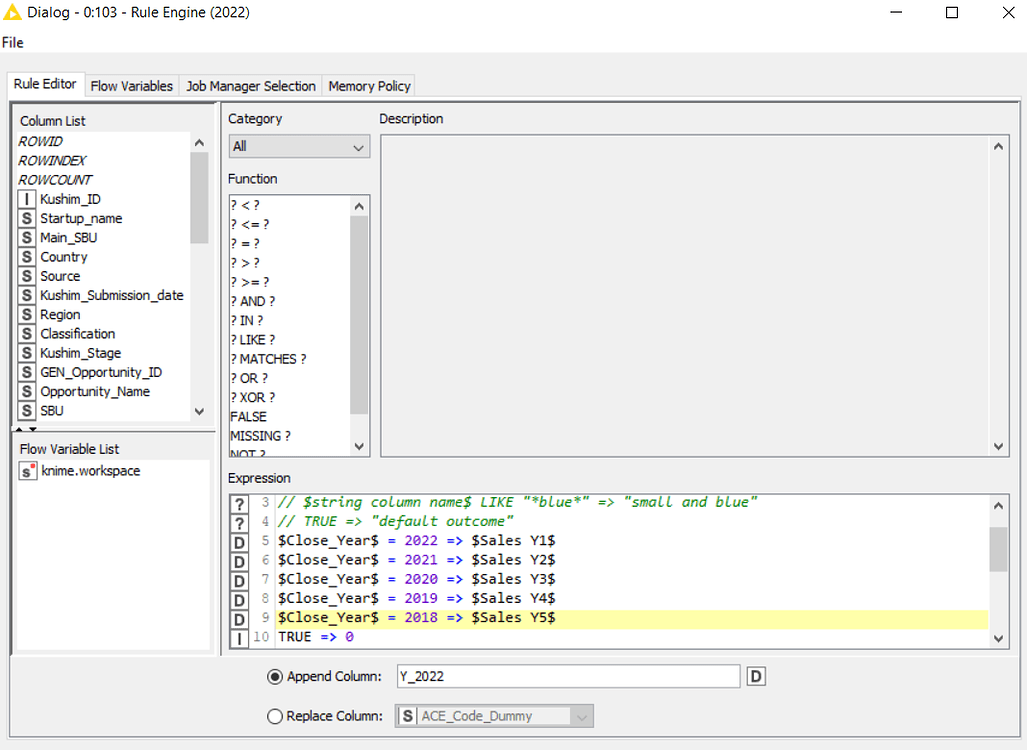Select the Replace Column radio button
The width and height of the screenshot is (1027, 750).
coord(274,715)
